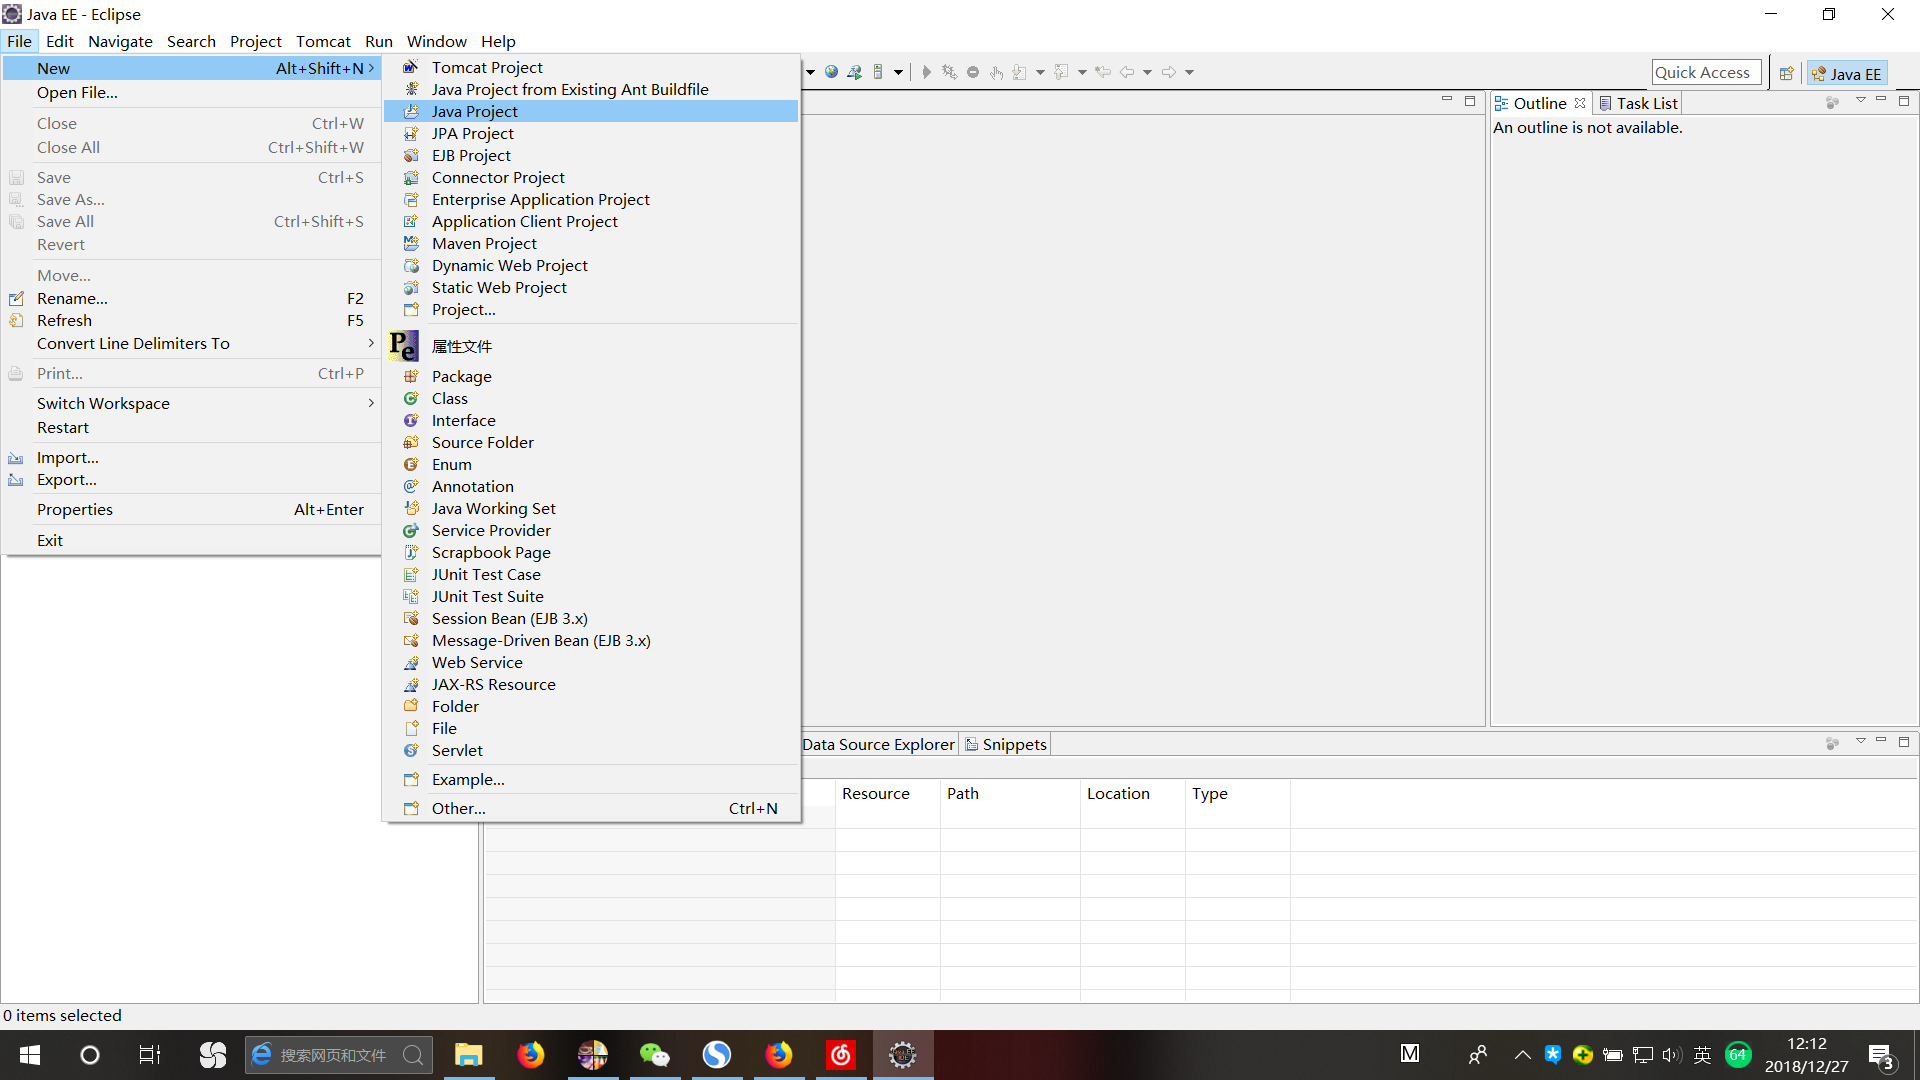1920x1080 pixels.
Task: Click the Open Web Browser globe toolbar icon
Action: click(831, 71)
